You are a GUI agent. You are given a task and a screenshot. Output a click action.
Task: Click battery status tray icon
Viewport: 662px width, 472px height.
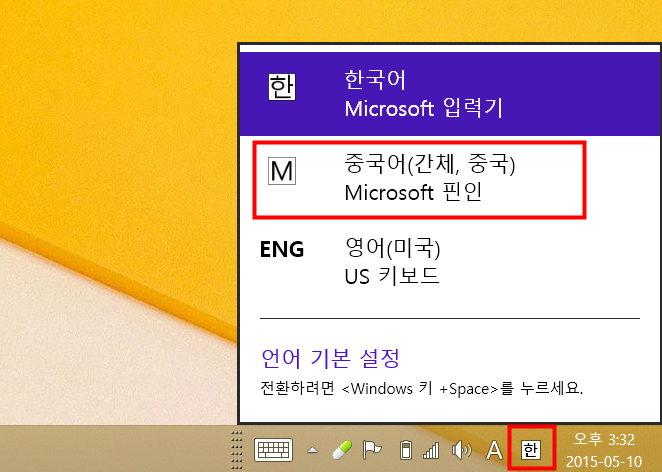tap(405, 450)
